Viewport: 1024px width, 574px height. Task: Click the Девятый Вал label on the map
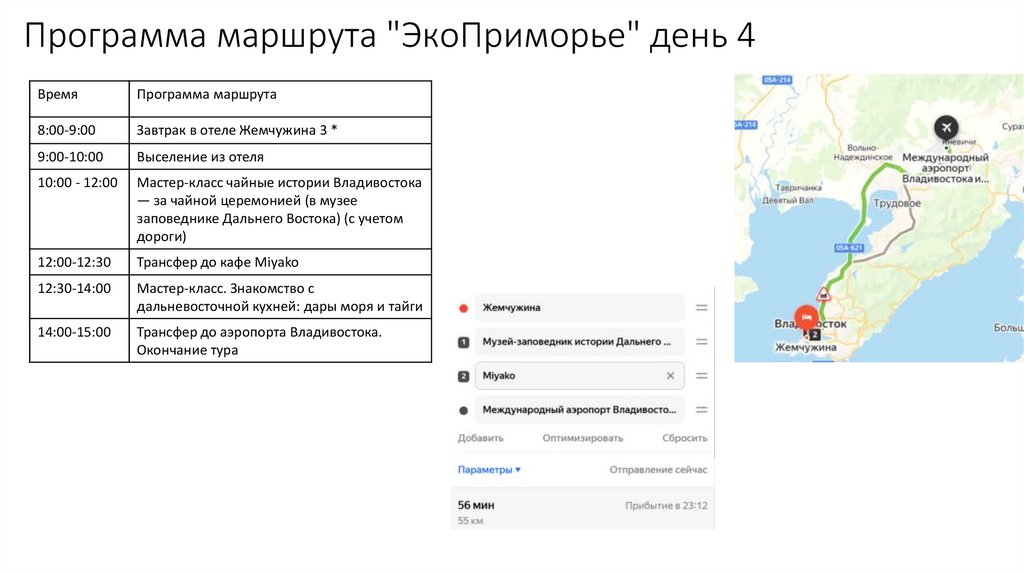tap(788, 200)
